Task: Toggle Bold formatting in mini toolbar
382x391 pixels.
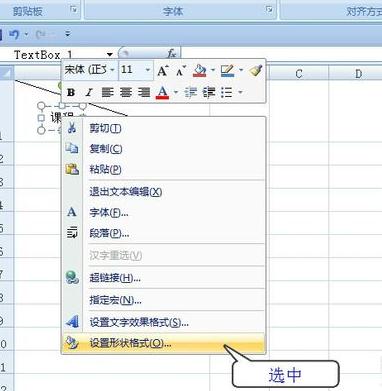Action: coord(71,92)
